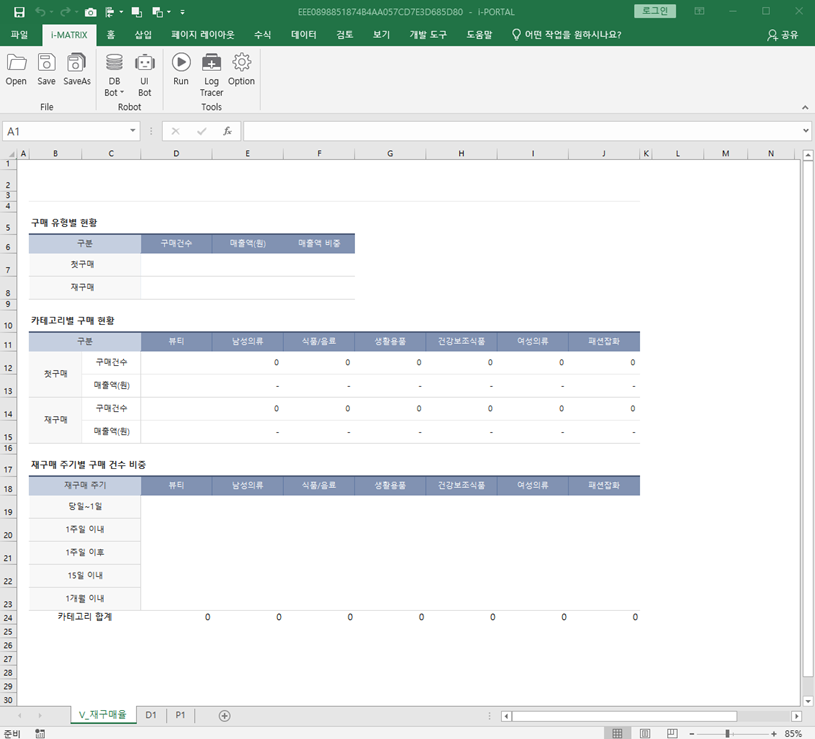Screen dimensions: 815x739
Task: Click the zoom slider in status bar
Action: [x=727, y=733]
